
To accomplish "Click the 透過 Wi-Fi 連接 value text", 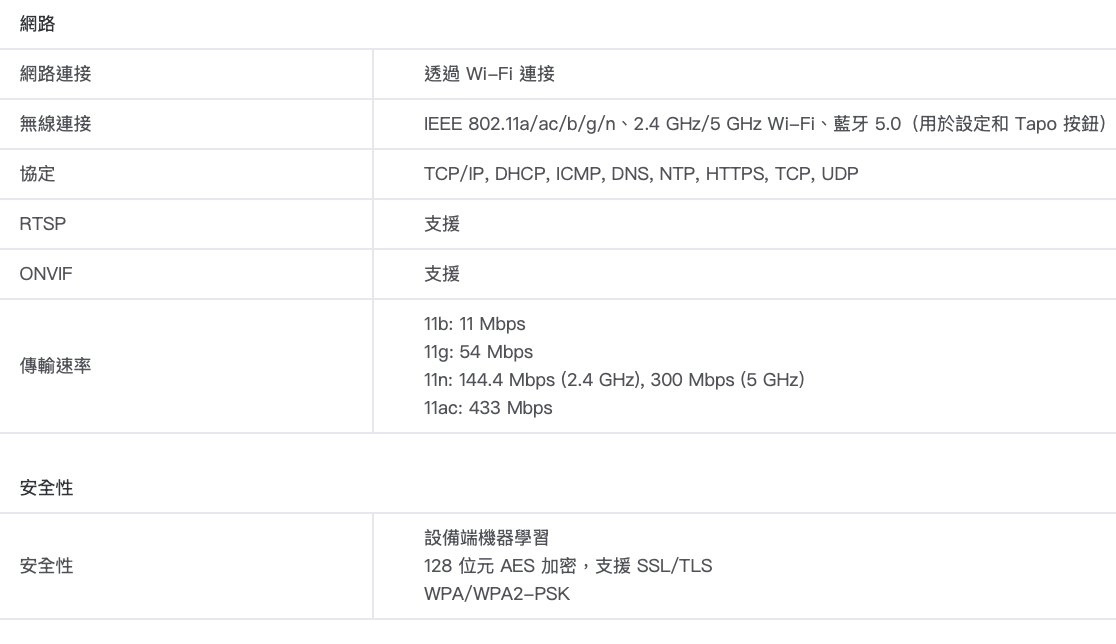I will point(489,74).
